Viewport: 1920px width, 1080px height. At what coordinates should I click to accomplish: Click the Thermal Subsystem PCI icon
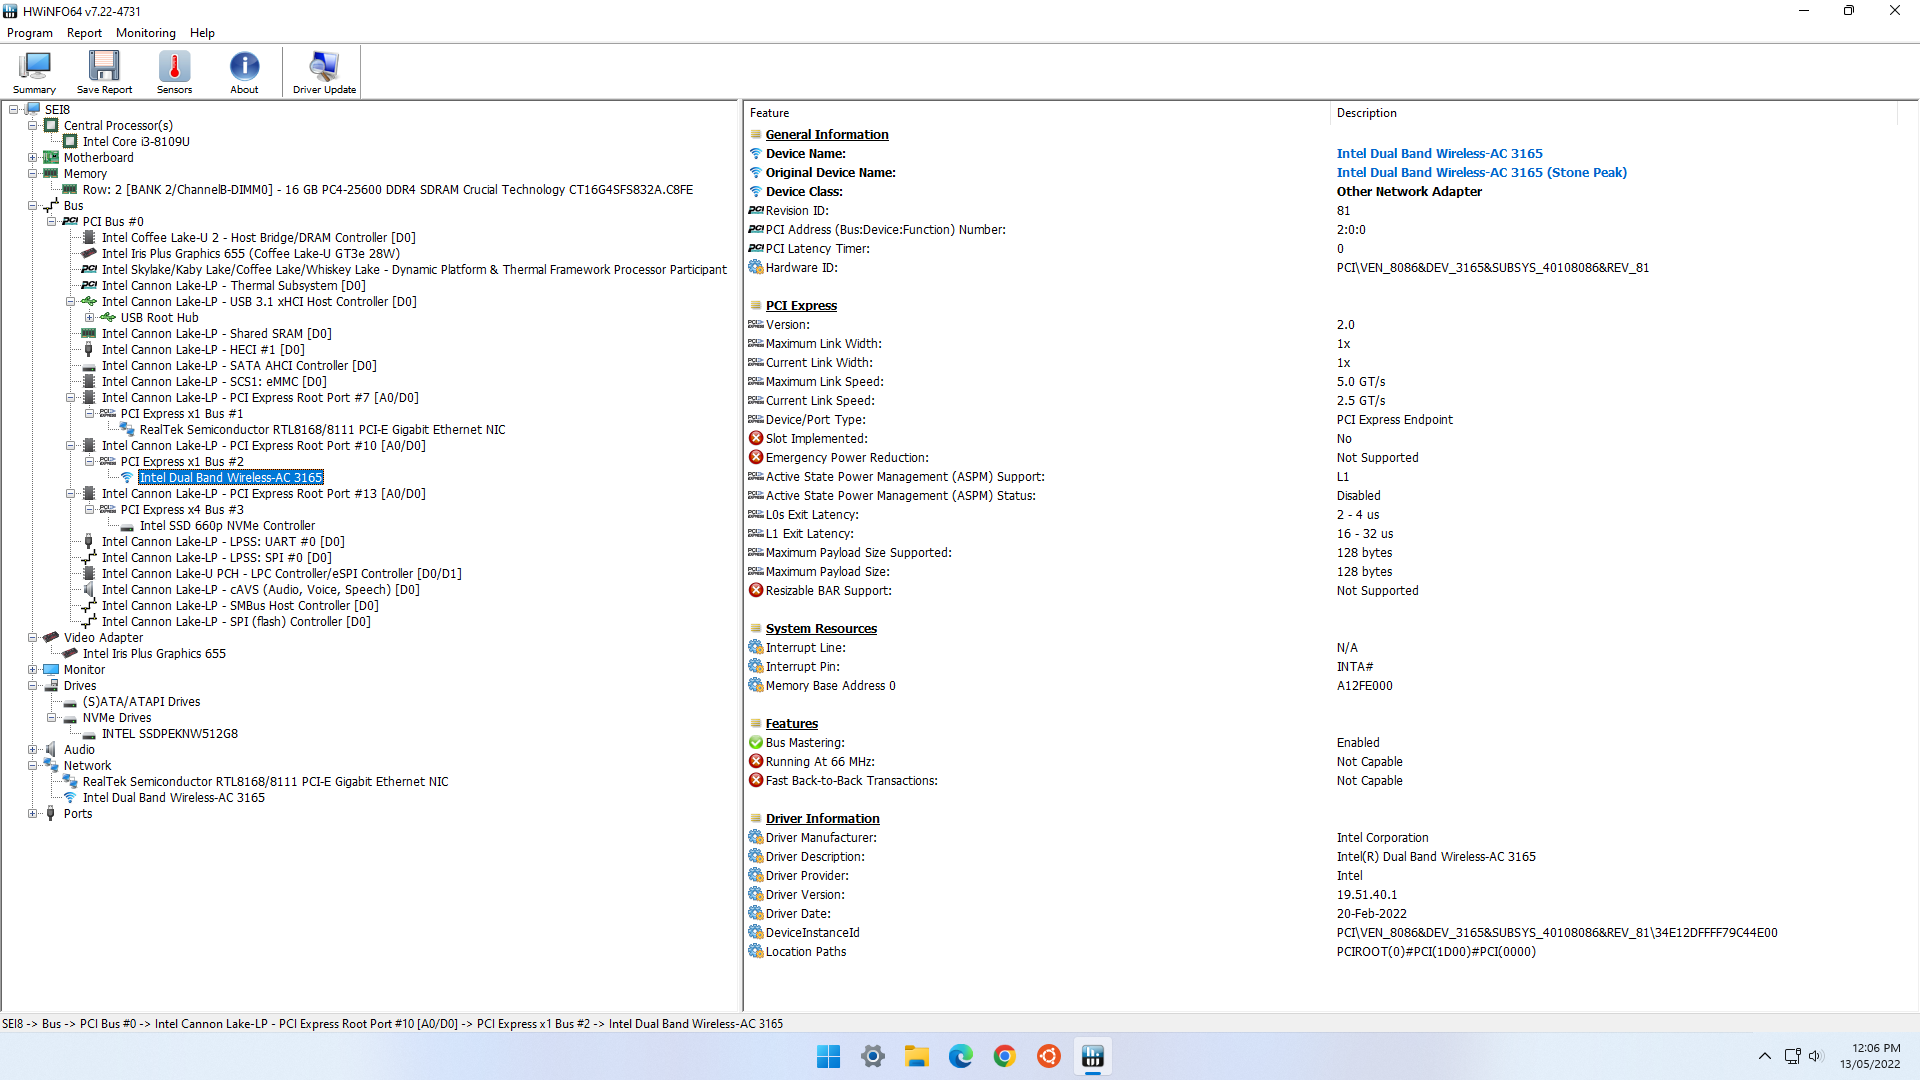(89, 286)
